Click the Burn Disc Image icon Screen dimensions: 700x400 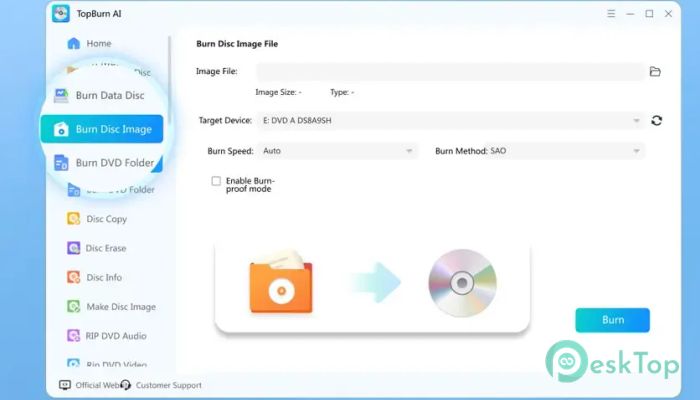coord(61,129)
